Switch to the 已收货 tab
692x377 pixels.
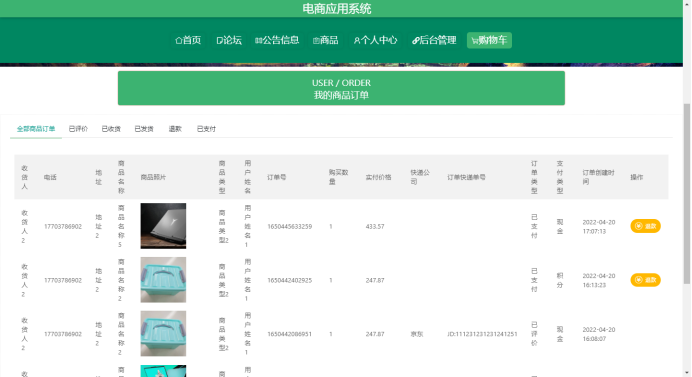[x=111, y=129]
